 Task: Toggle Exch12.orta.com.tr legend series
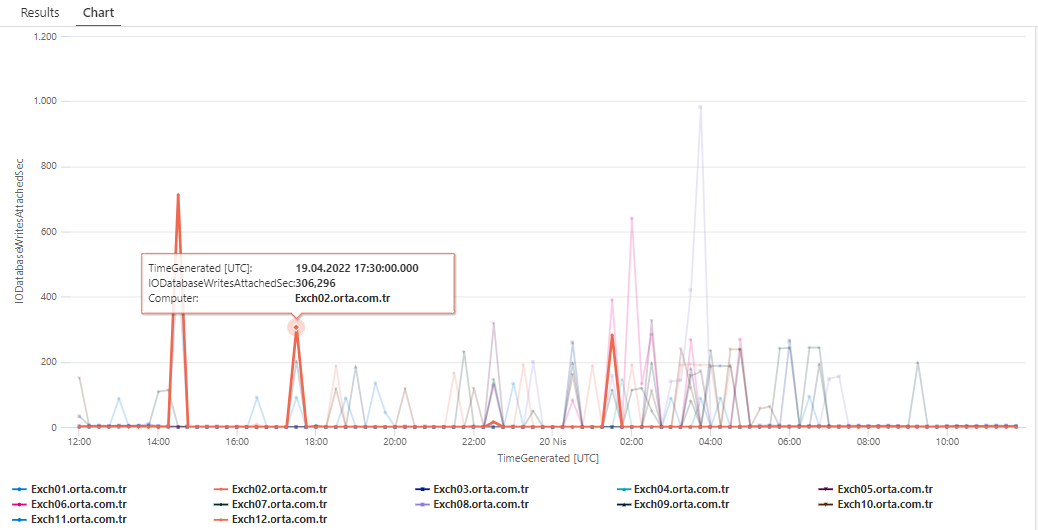[270, 519]
